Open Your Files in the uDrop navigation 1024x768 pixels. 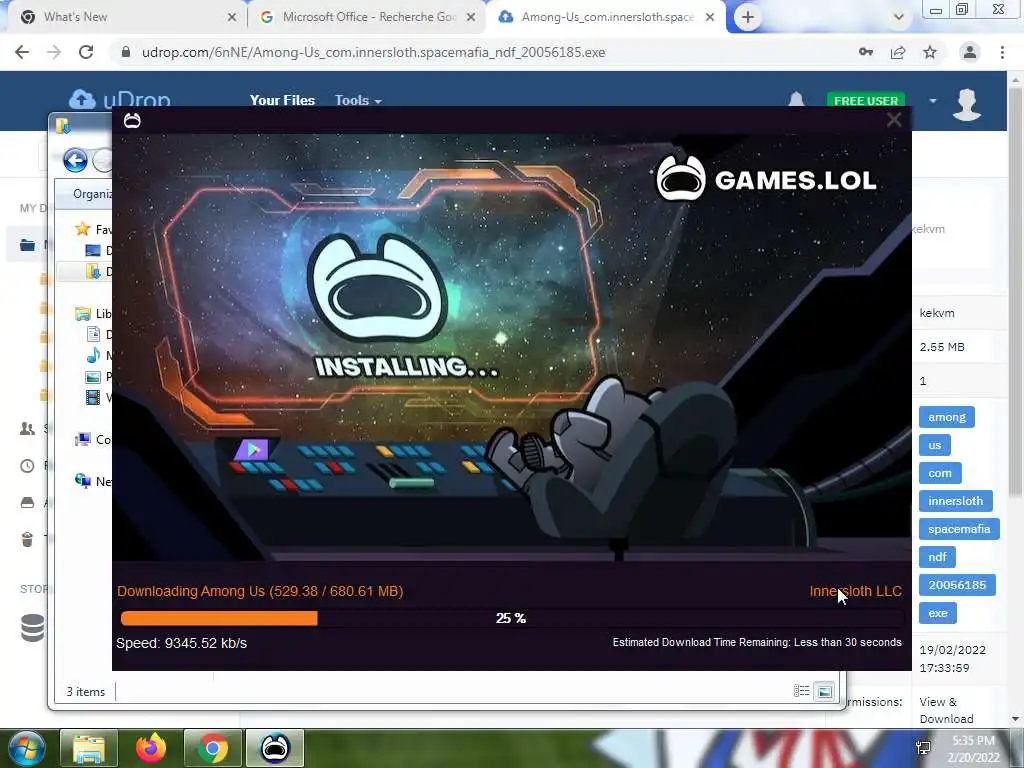point(282,101)
